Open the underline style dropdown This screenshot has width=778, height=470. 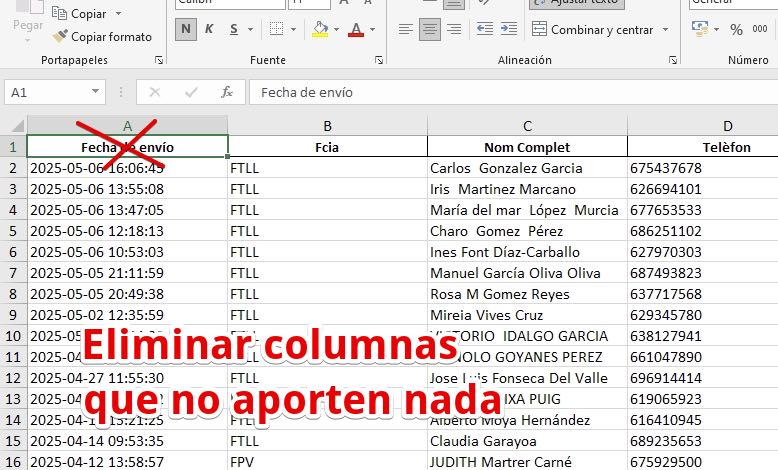click(250, 30)
